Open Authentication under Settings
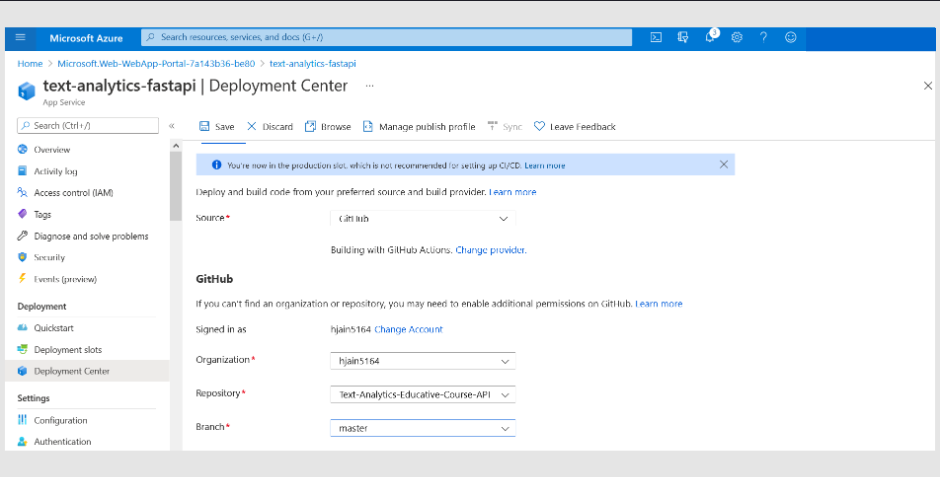Image resolution: width=940 pixels, height=477 pixels. point(62,442)
